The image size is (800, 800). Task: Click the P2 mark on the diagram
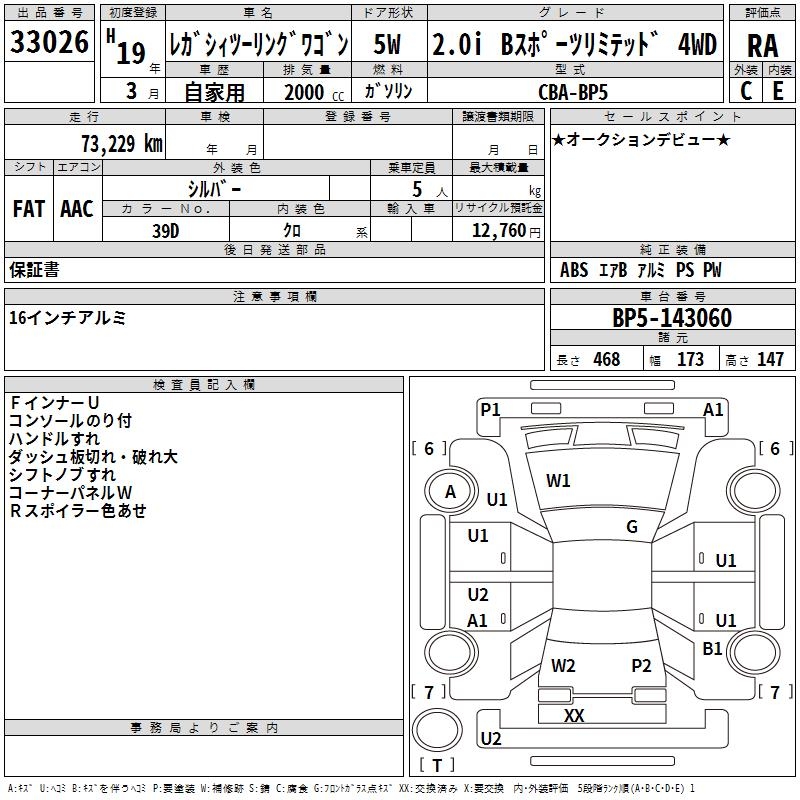[641, 666]
